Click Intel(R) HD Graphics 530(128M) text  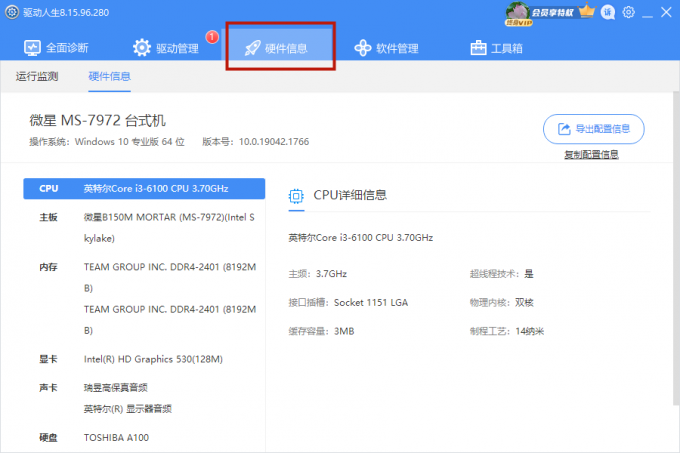coord(153,359)
